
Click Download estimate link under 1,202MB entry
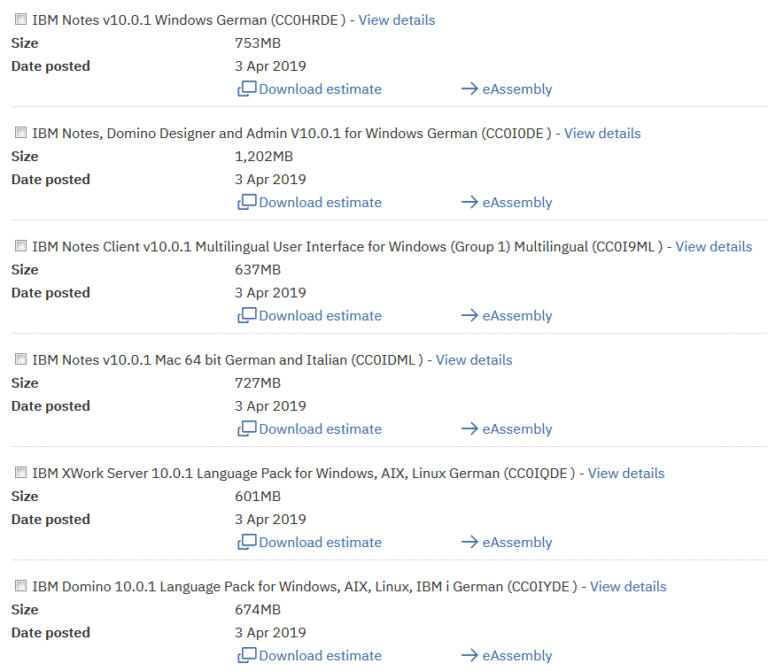[320, 202]
